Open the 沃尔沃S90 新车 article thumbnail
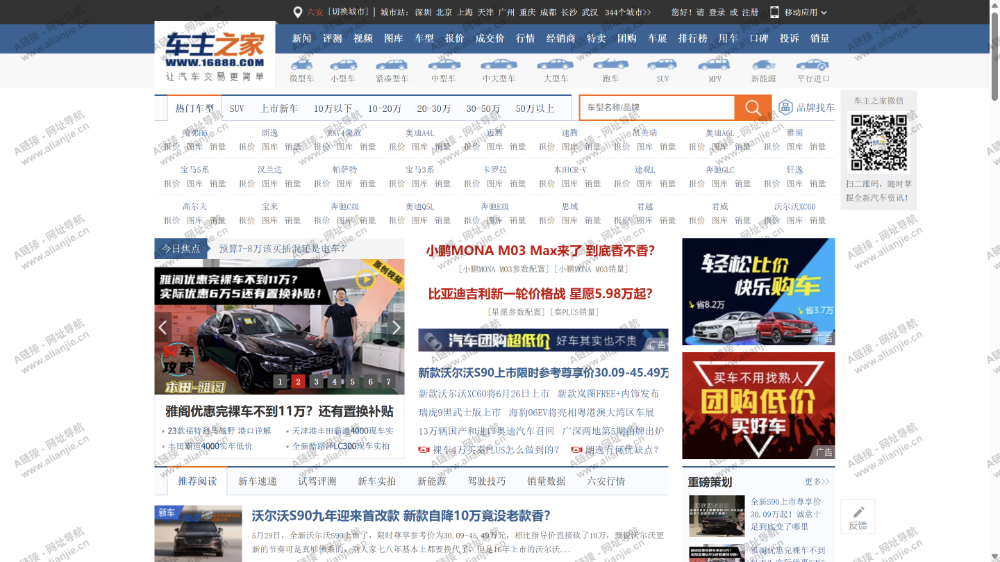This screenshot has height=562, width=1000. point(198,534)
